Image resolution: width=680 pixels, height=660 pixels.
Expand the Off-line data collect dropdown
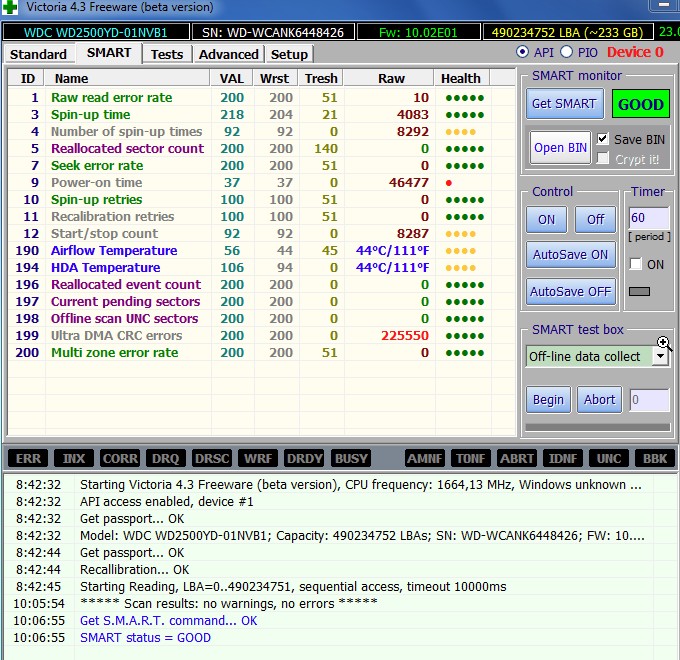click(660, 356)
